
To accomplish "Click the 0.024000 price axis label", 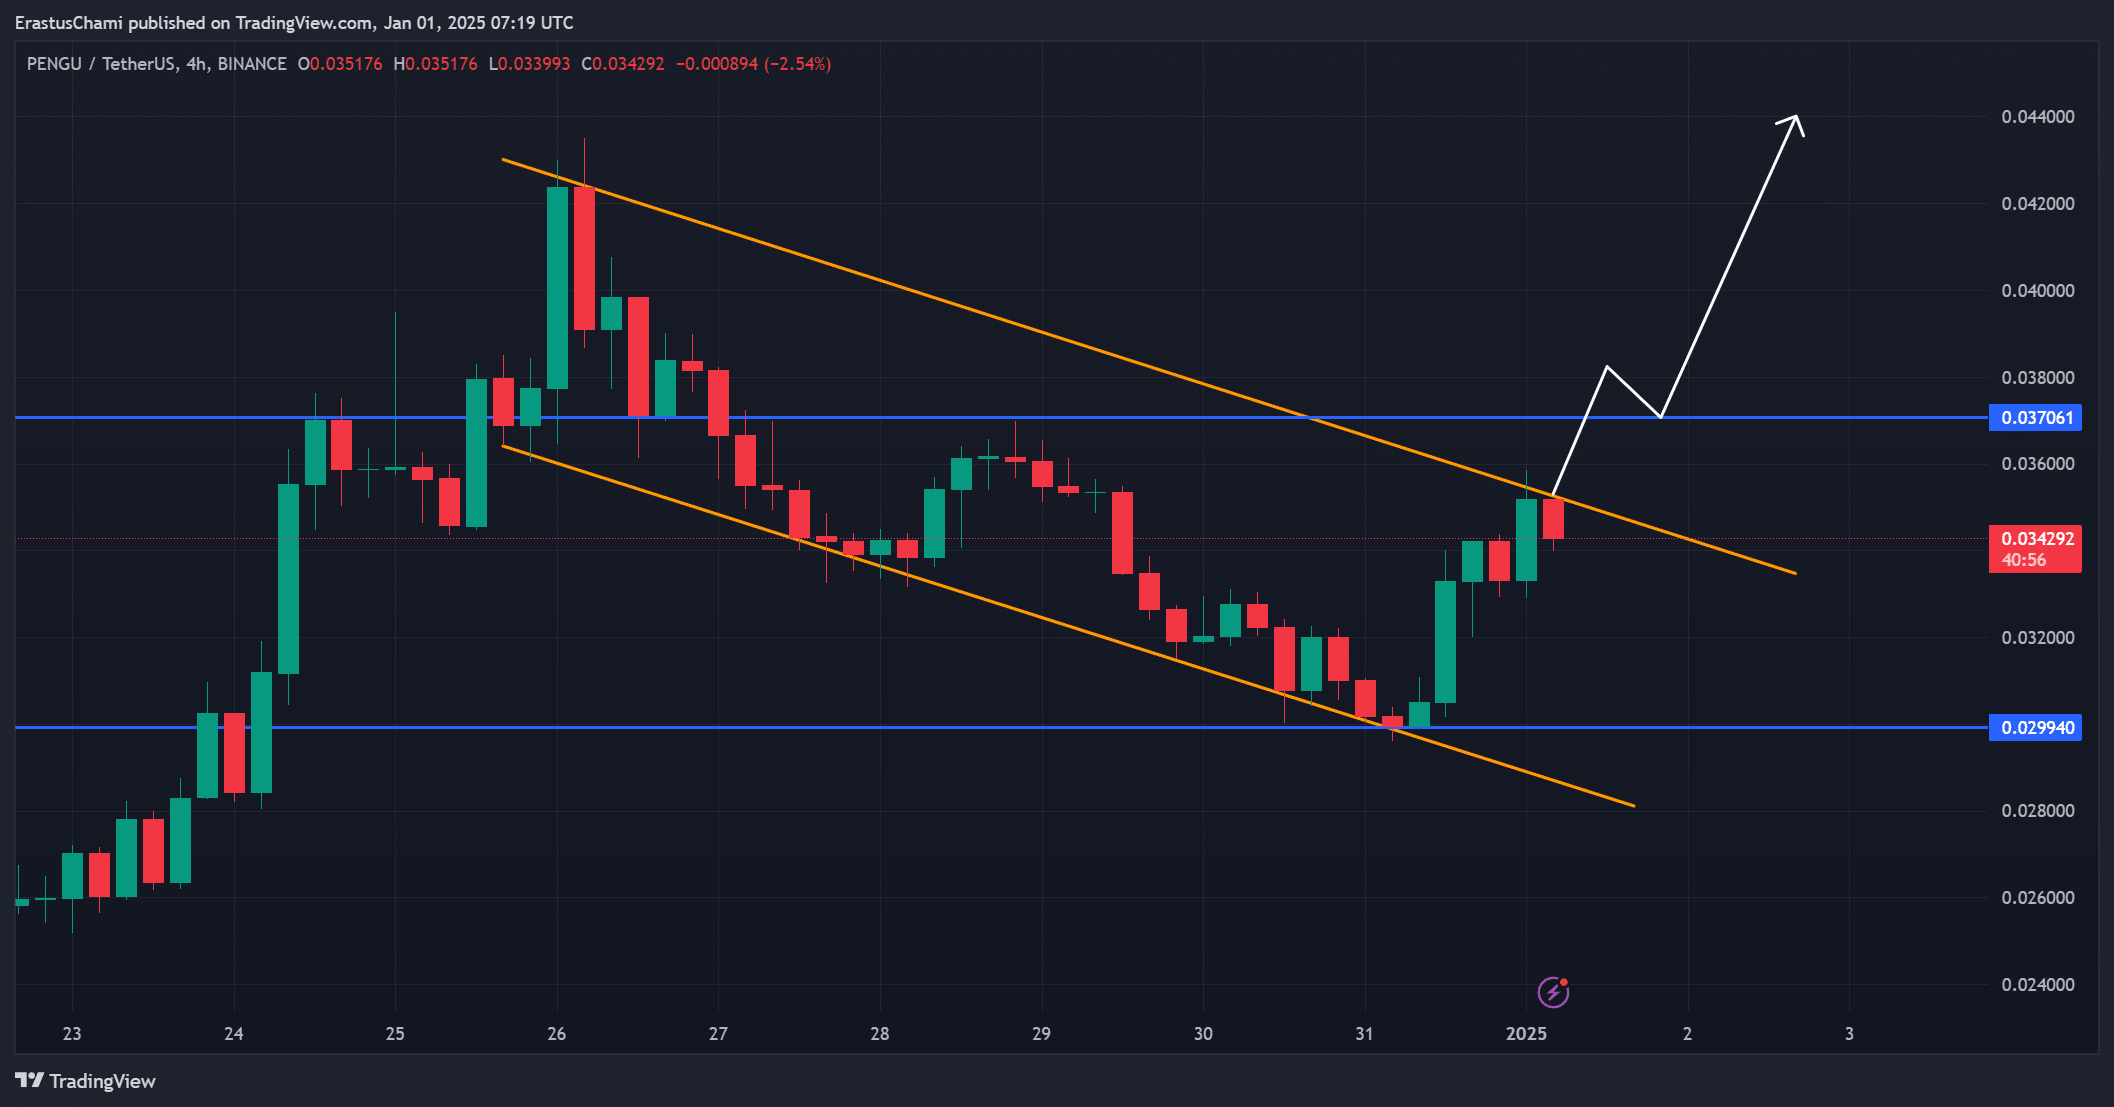I will pos(2038,985).
